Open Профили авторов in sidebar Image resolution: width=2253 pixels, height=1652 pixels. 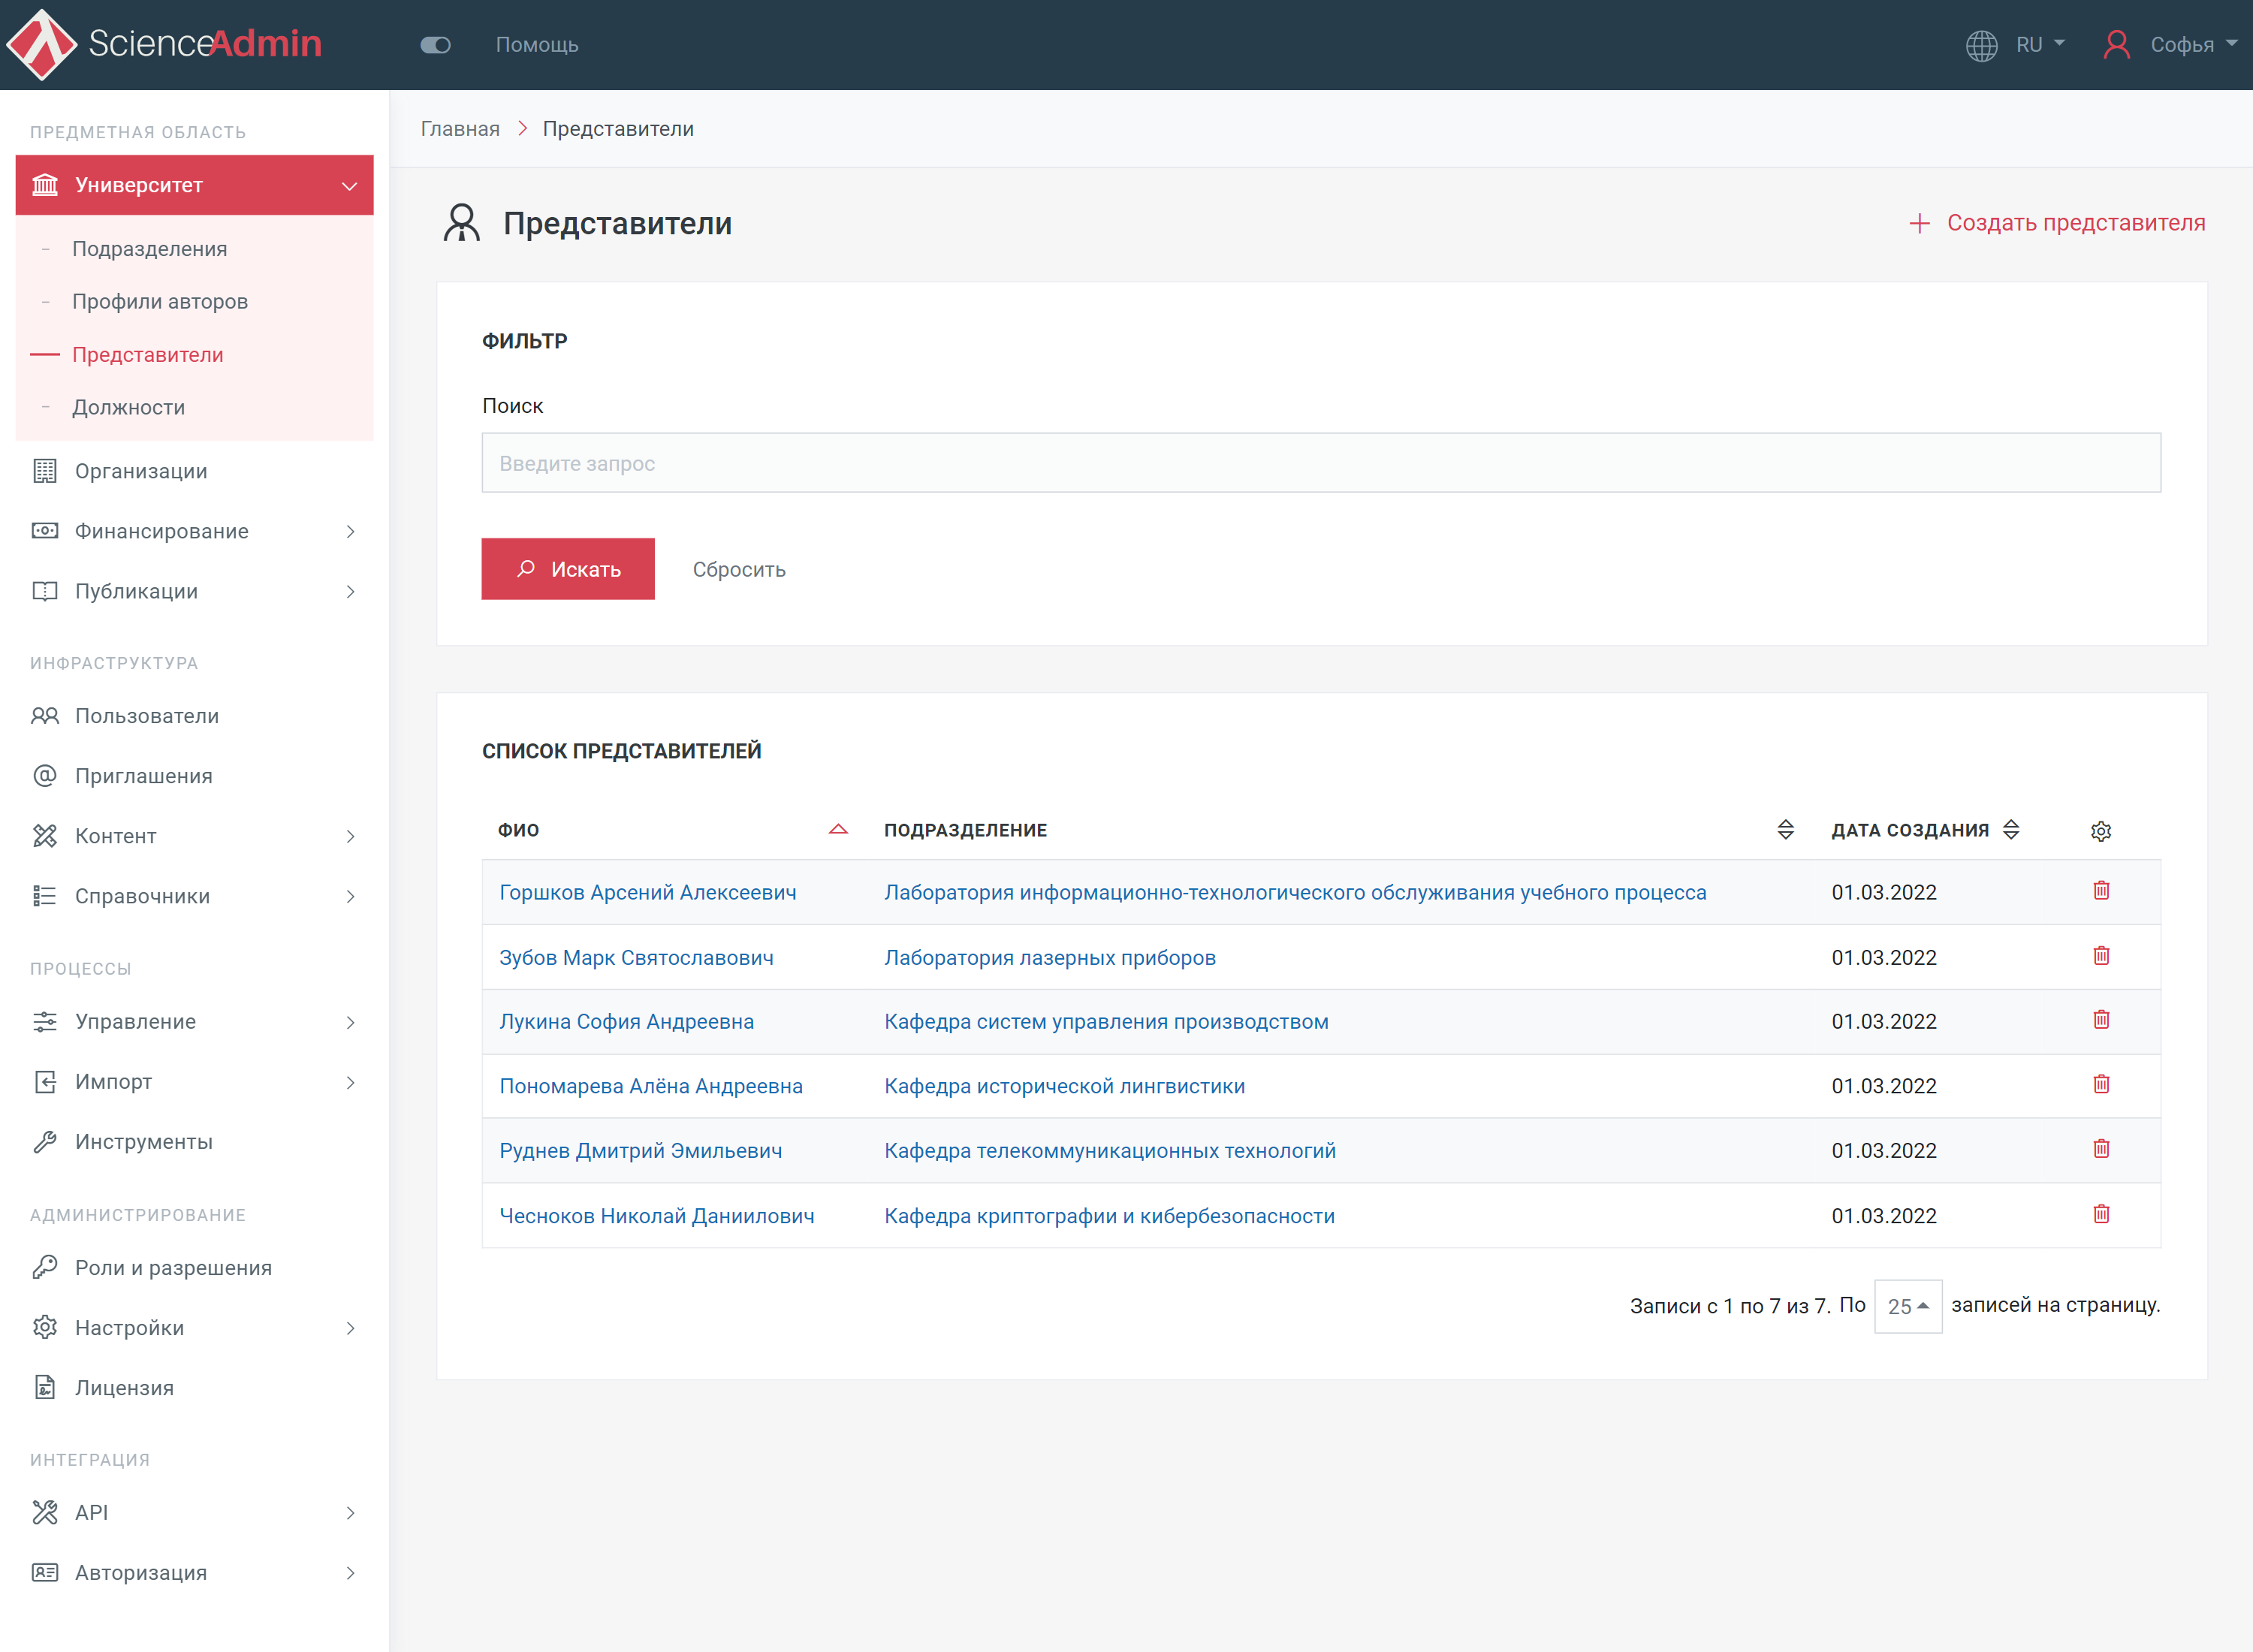[160, 301]
